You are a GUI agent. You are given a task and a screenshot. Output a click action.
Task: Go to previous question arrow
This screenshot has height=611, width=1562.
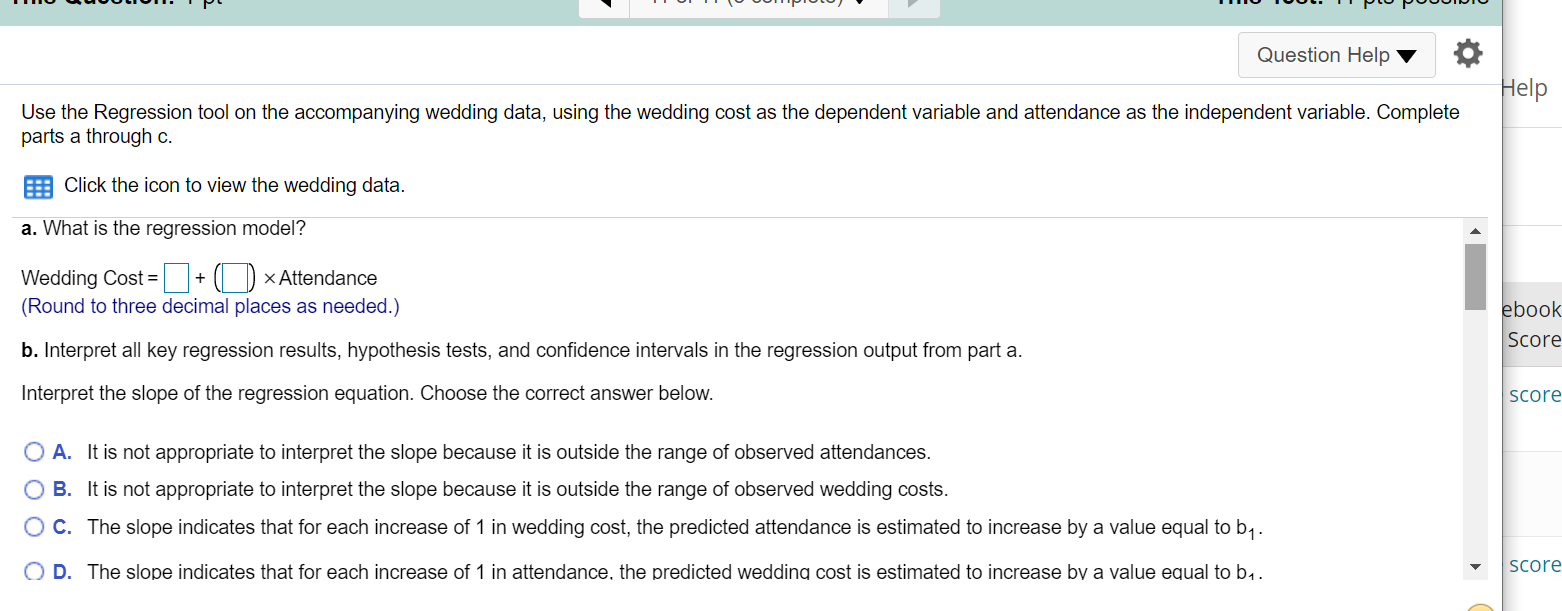(x=603, y=7)
